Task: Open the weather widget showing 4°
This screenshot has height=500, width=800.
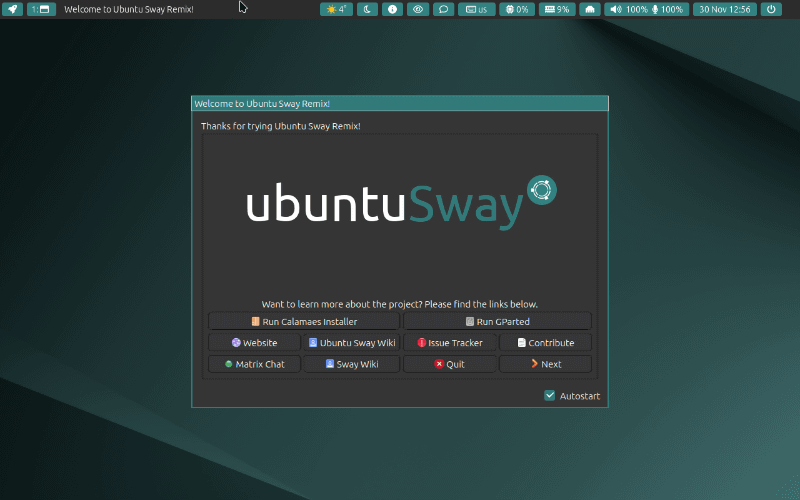Action: point(336,9)
